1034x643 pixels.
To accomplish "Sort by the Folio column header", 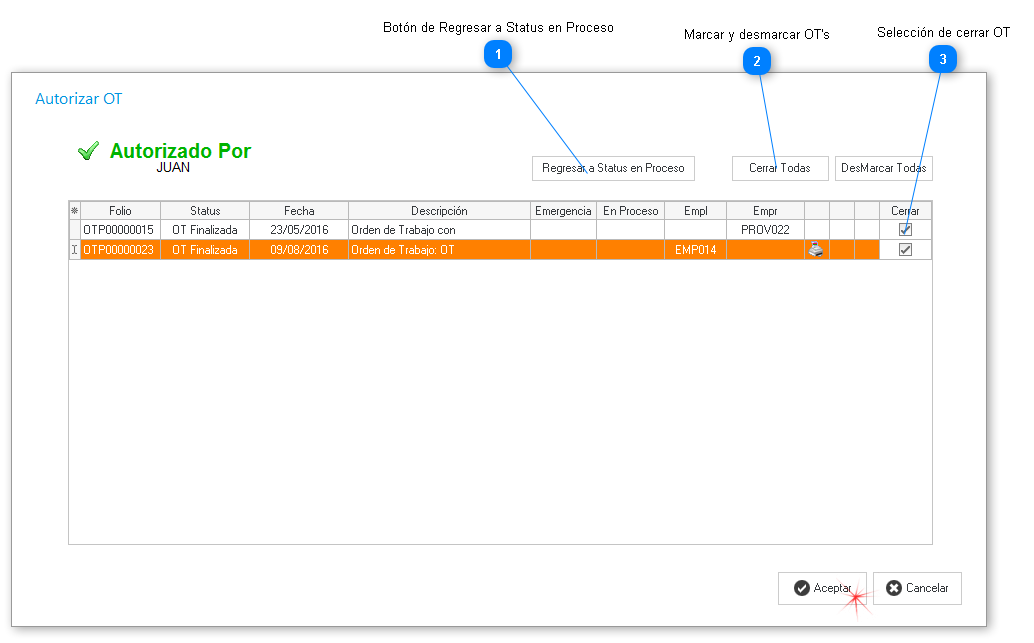I will 120,211.
